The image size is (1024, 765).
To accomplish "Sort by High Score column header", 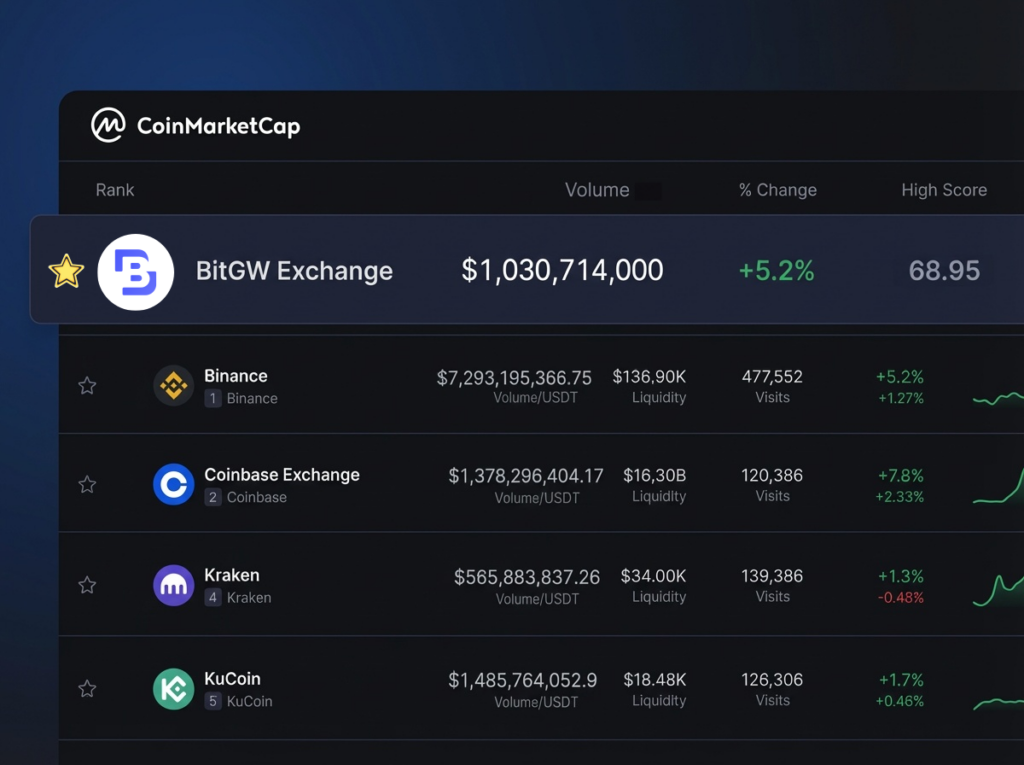I will click(944, 190).
